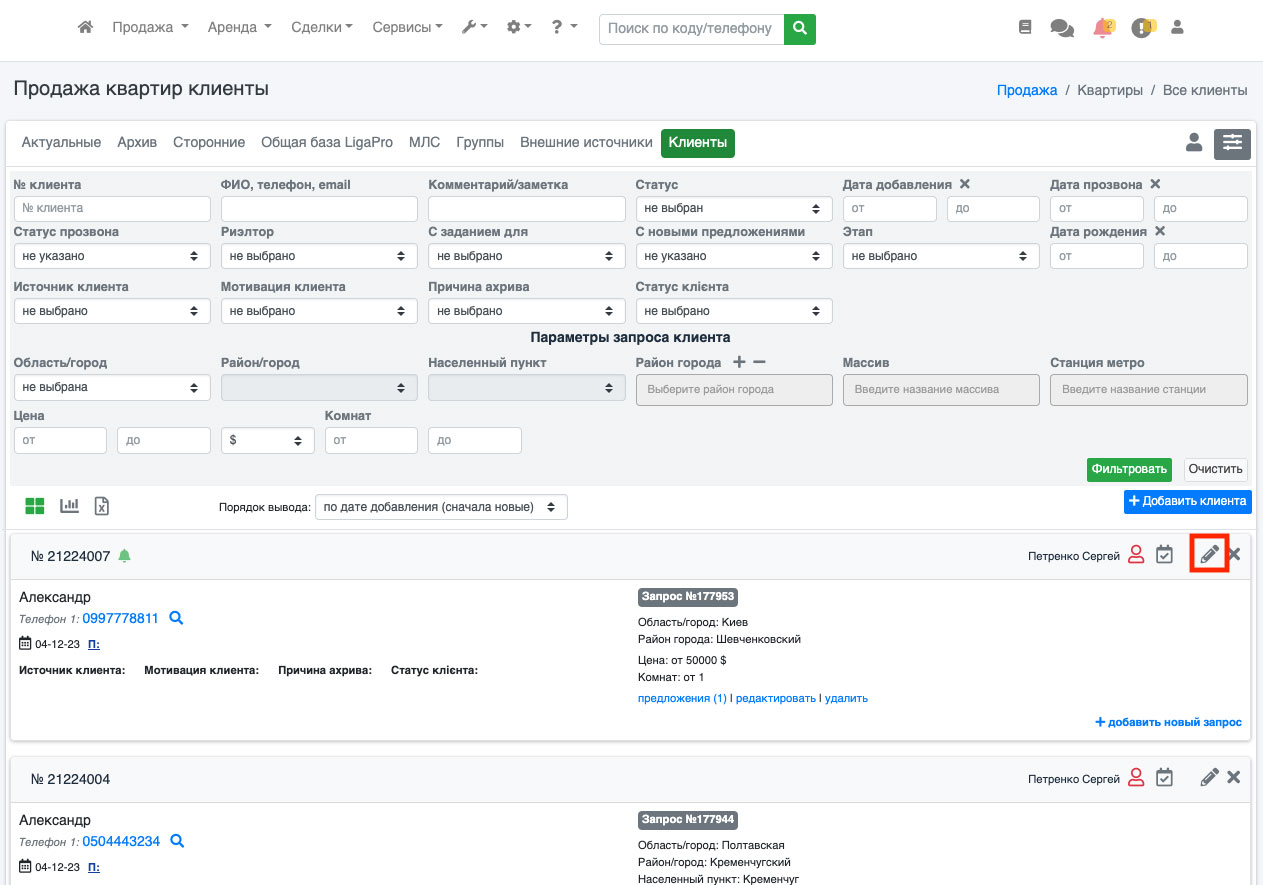This screenshot has height=885, width=1263.
Task: Search phone 0997778811 with magnifier icon
Action: pyautogui.click(x=177, y=618)
